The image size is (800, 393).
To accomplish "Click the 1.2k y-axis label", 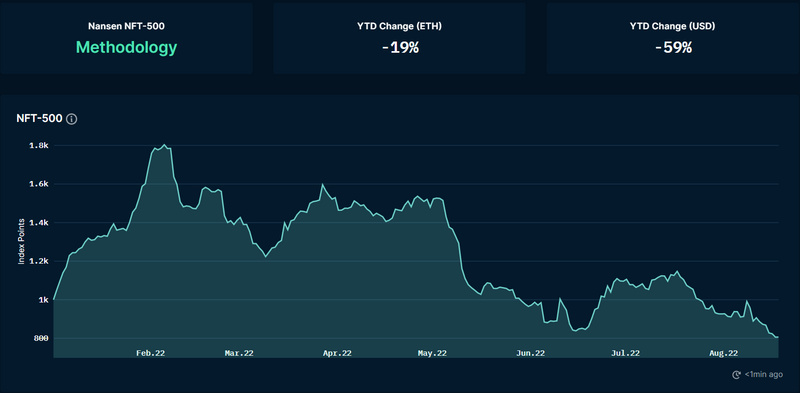I will click(x=40, y=261).
